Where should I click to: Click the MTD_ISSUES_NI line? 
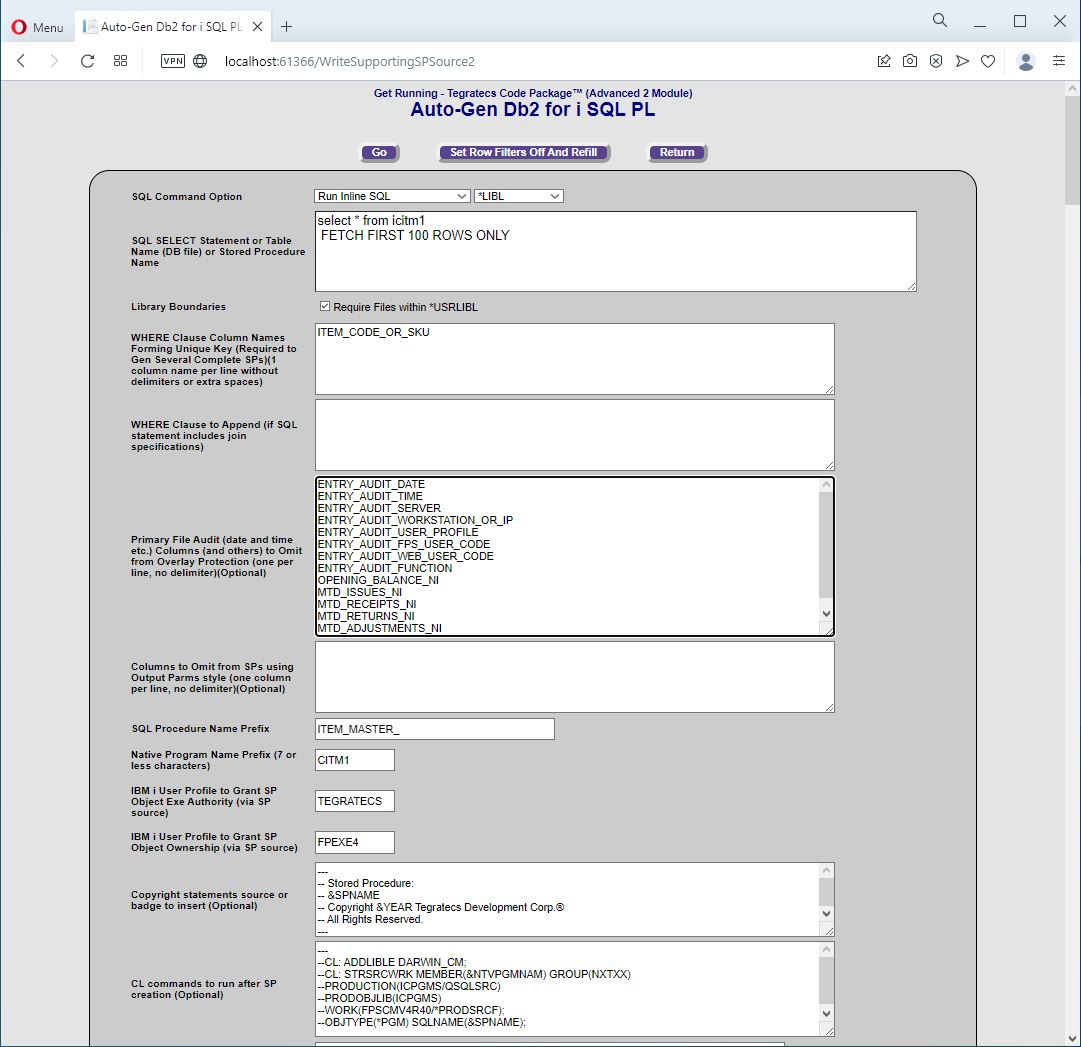click(x=359, y=592)
